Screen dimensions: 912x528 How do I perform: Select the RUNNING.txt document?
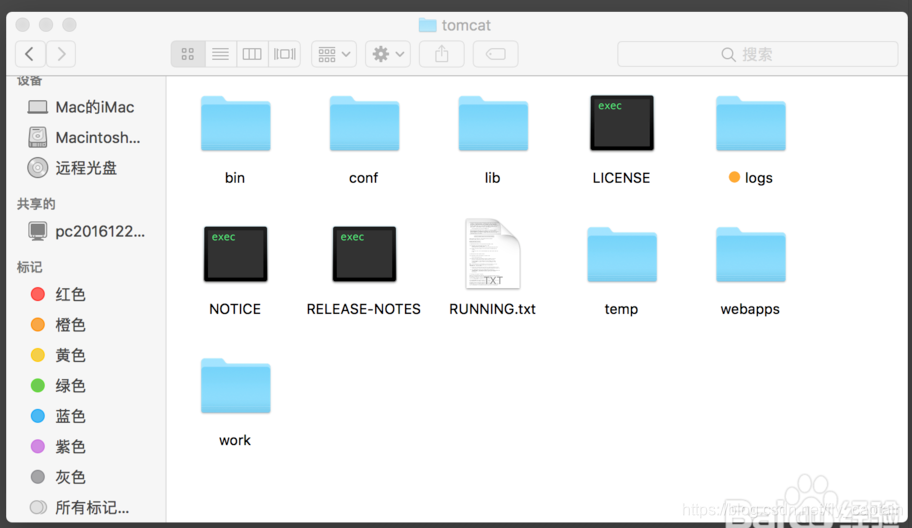493,254
